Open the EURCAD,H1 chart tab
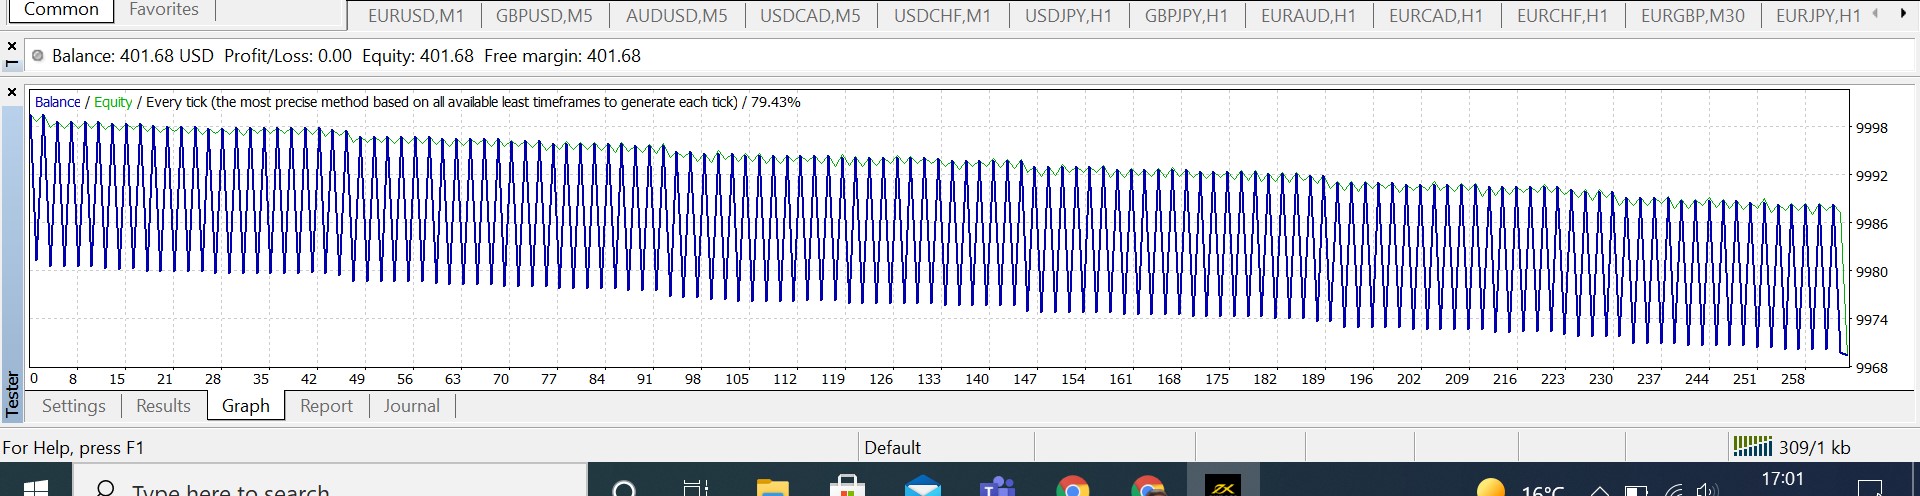Viewport: 1920px width, 496px height. (1436, 15)
